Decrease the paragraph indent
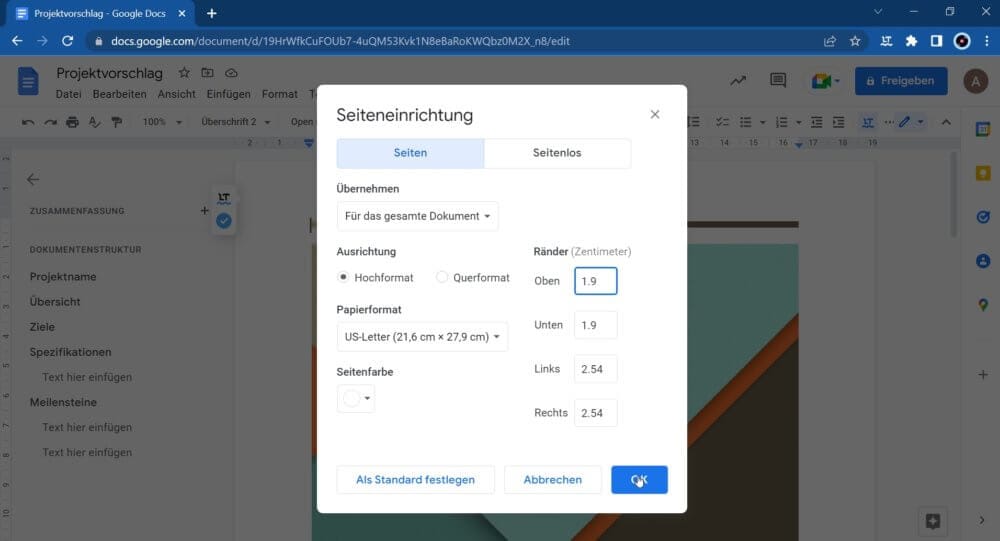 816,122
